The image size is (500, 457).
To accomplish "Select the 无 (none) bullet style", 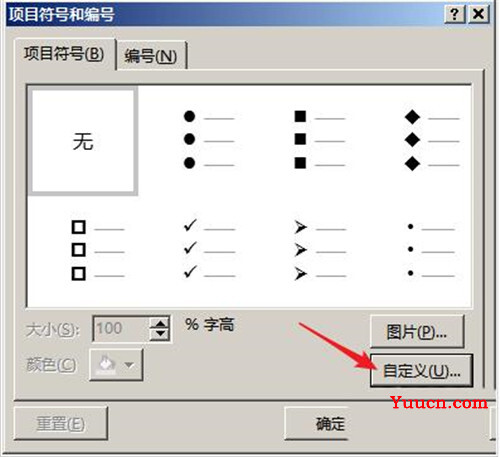I will [83, 141].
